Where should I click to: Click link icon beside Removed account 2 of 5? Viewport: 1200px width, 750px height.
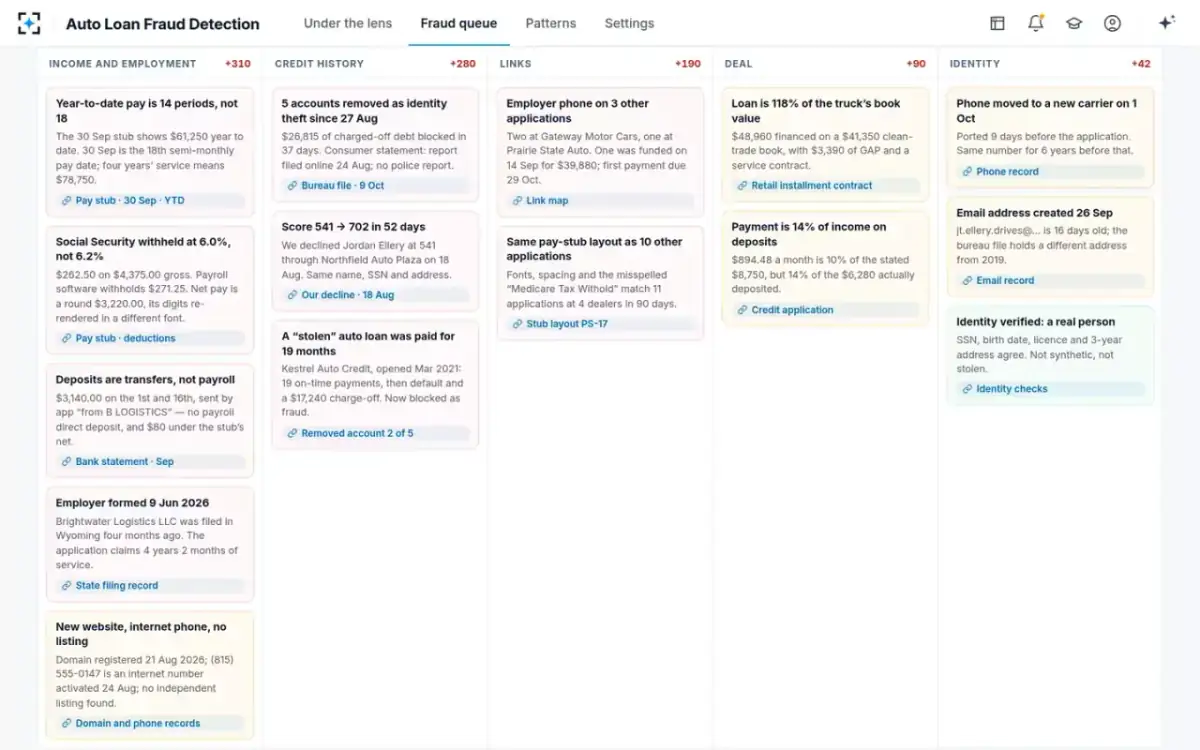(292, 433)
